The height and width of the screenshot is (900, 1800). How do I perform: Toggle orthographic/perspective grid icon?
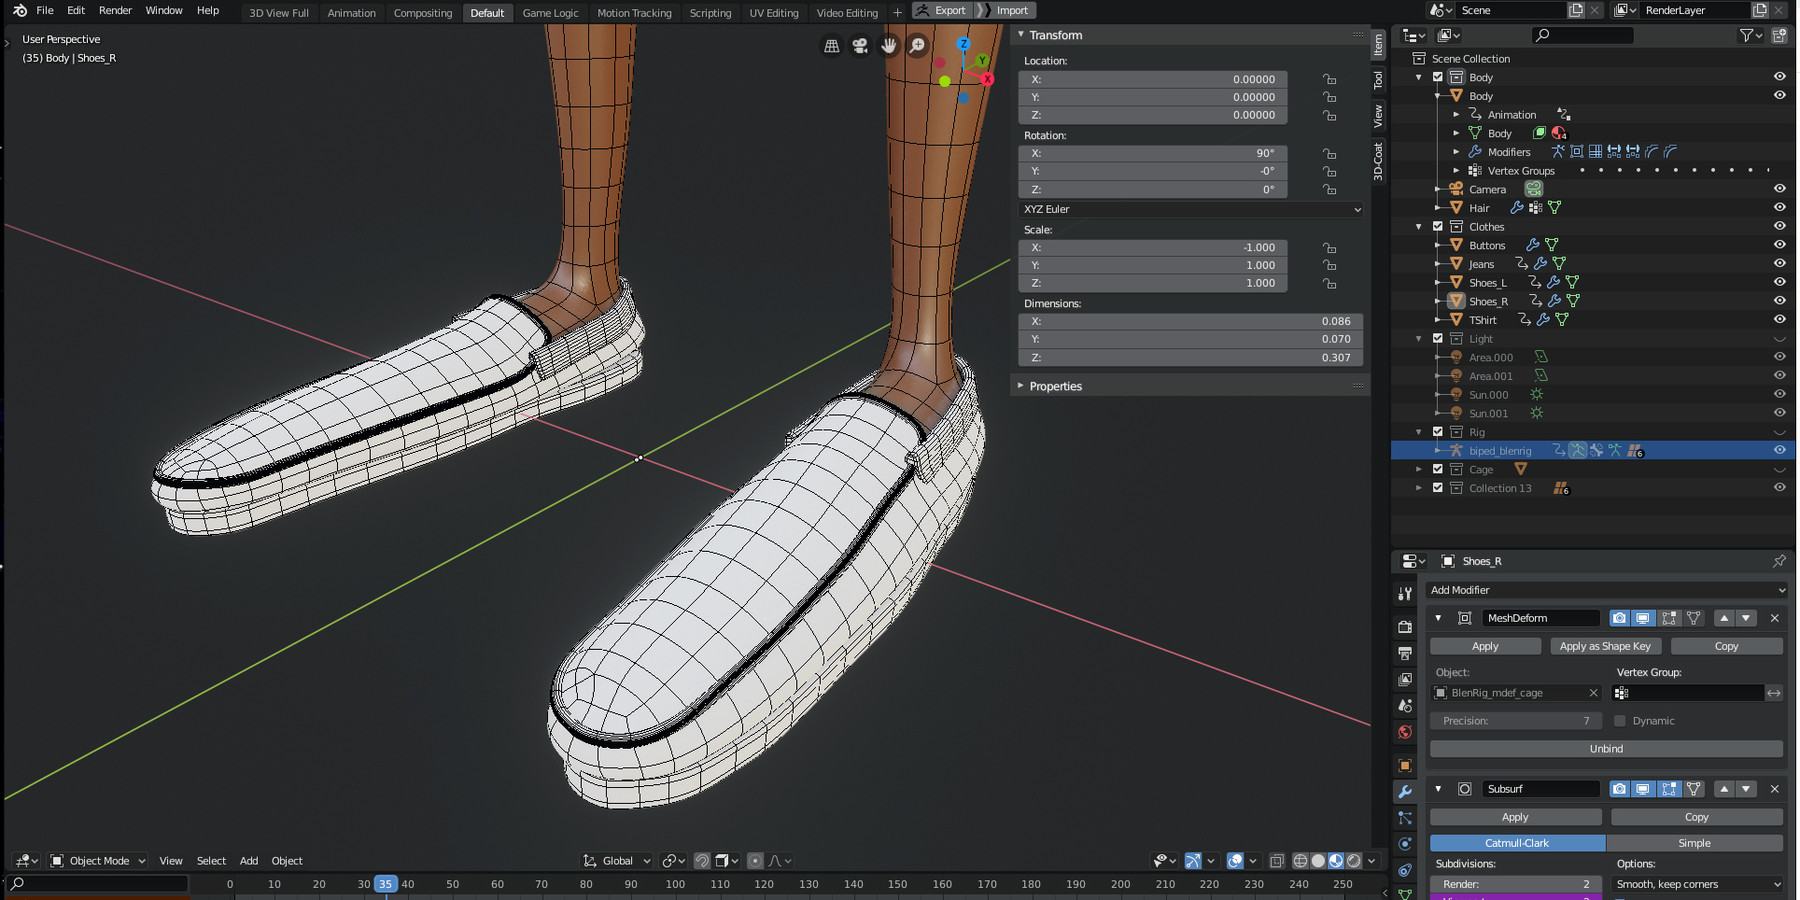tap(831, 46)
